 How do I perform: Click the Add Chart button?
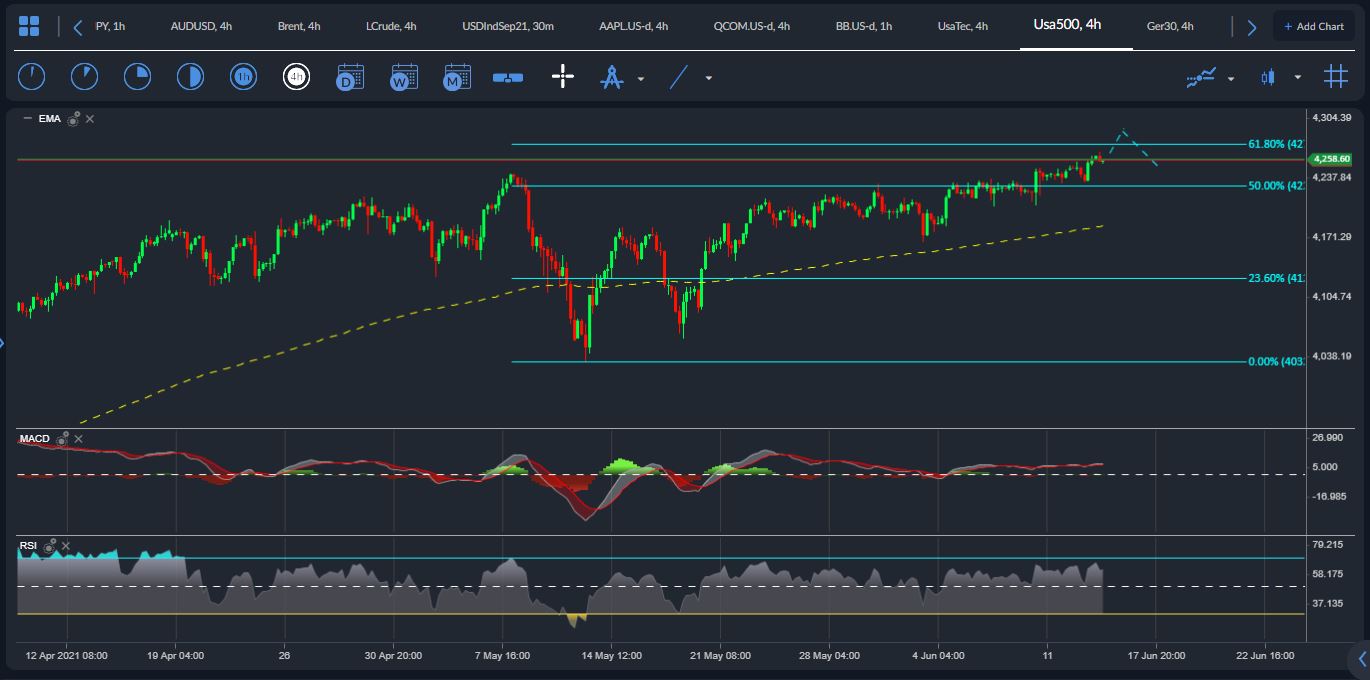coord(1314,26)
